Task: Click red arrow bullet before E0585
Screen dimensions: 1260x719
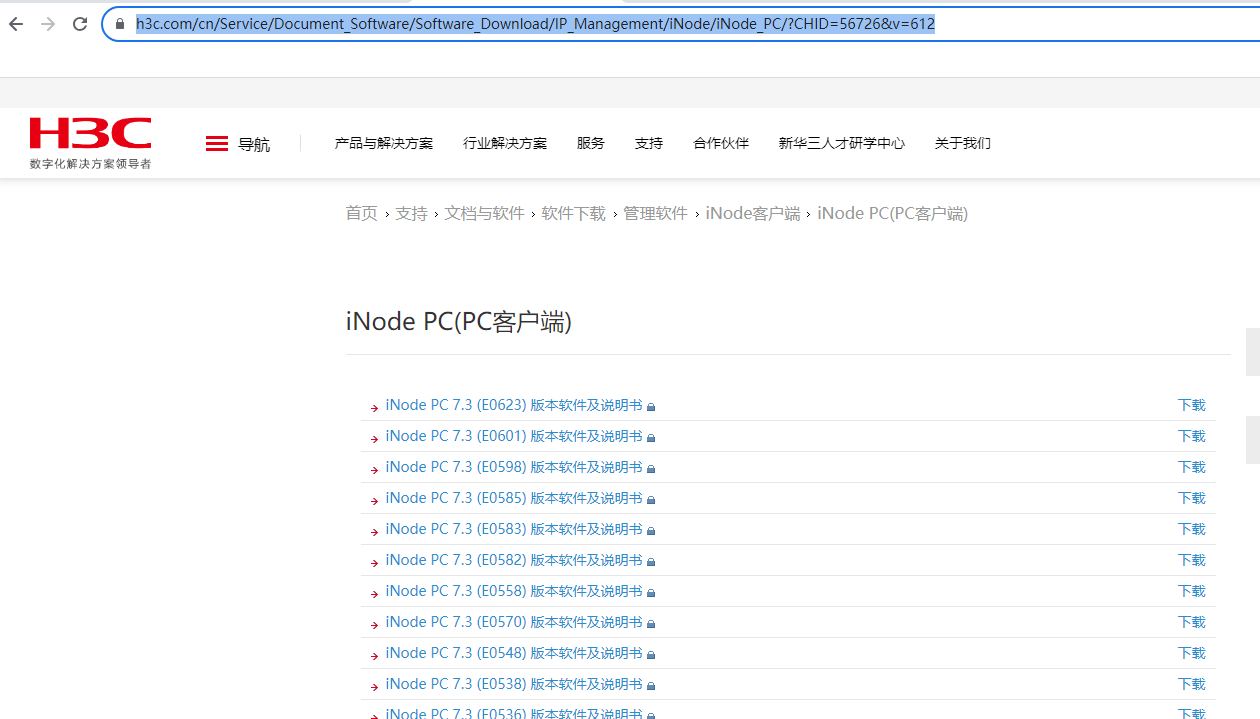Action: coord(374,501)
